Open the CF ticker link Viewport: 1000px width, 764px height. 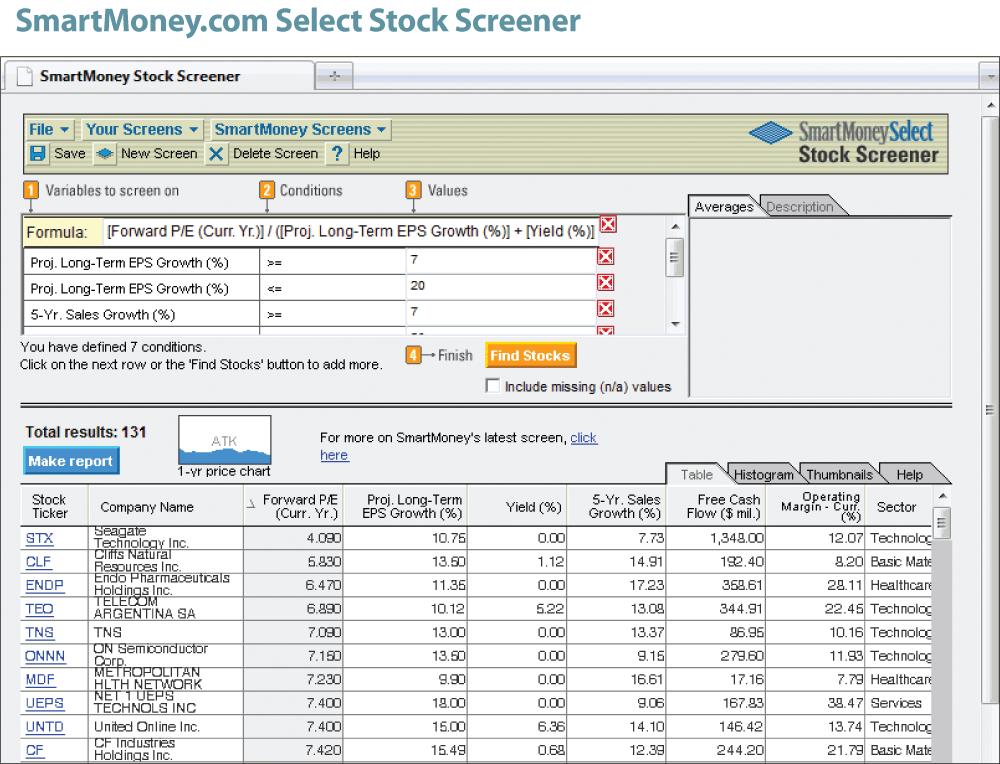(34, 751)
